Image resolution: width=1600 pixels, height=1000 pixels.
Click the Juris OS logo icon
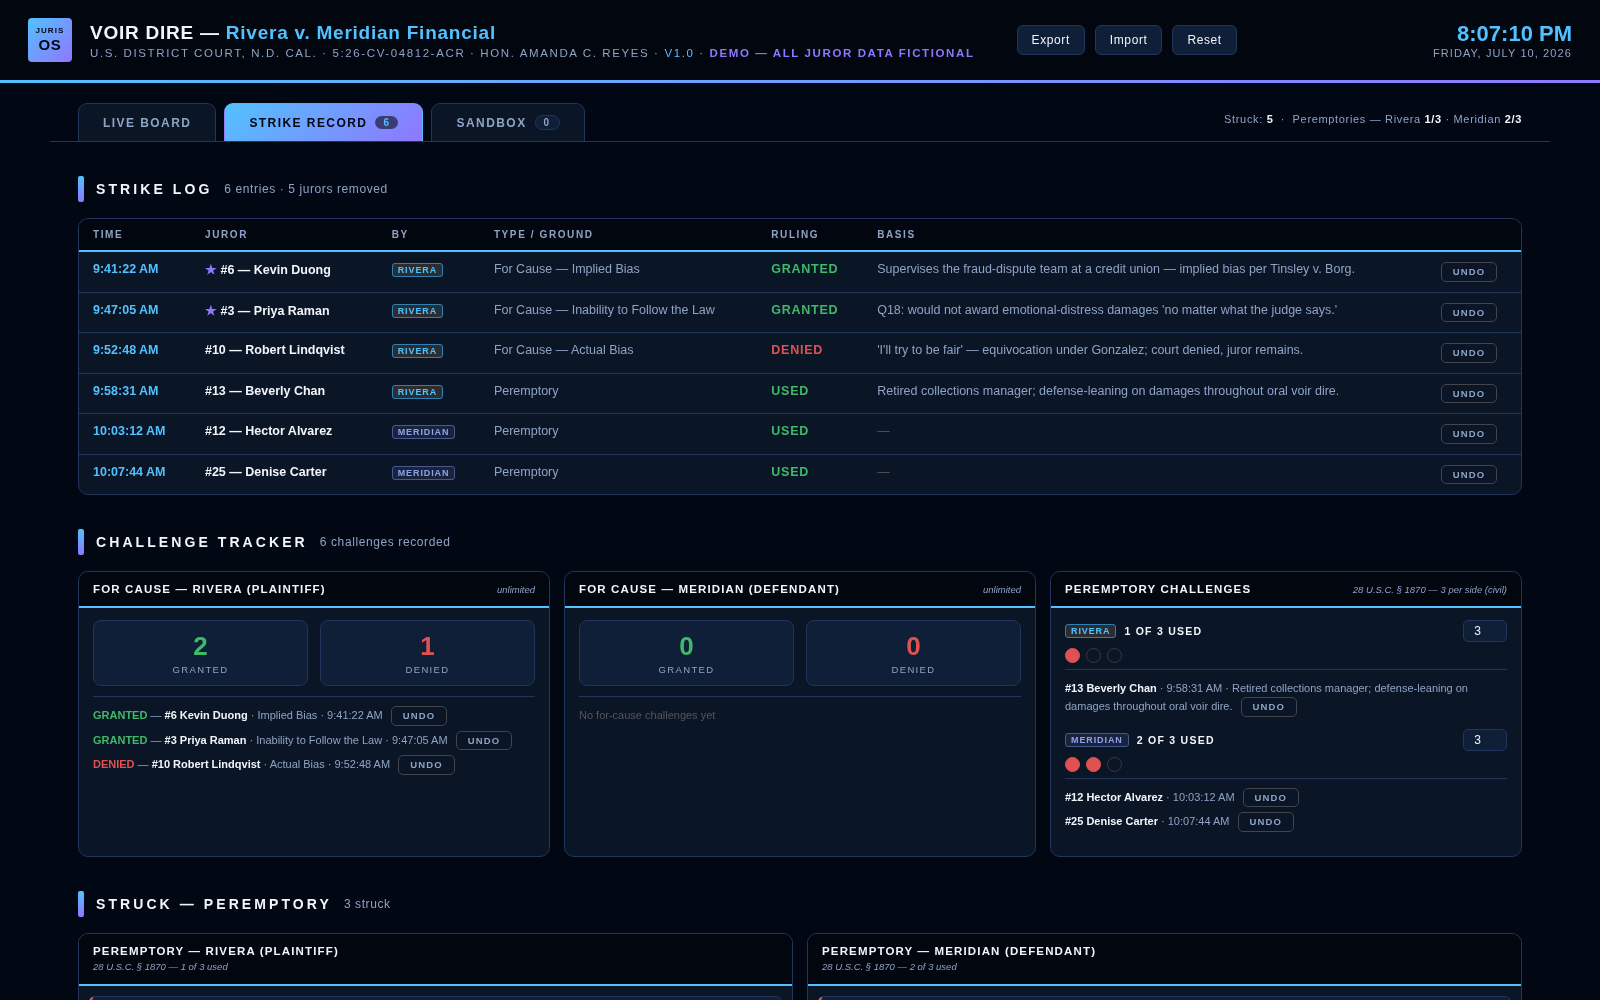50,40
